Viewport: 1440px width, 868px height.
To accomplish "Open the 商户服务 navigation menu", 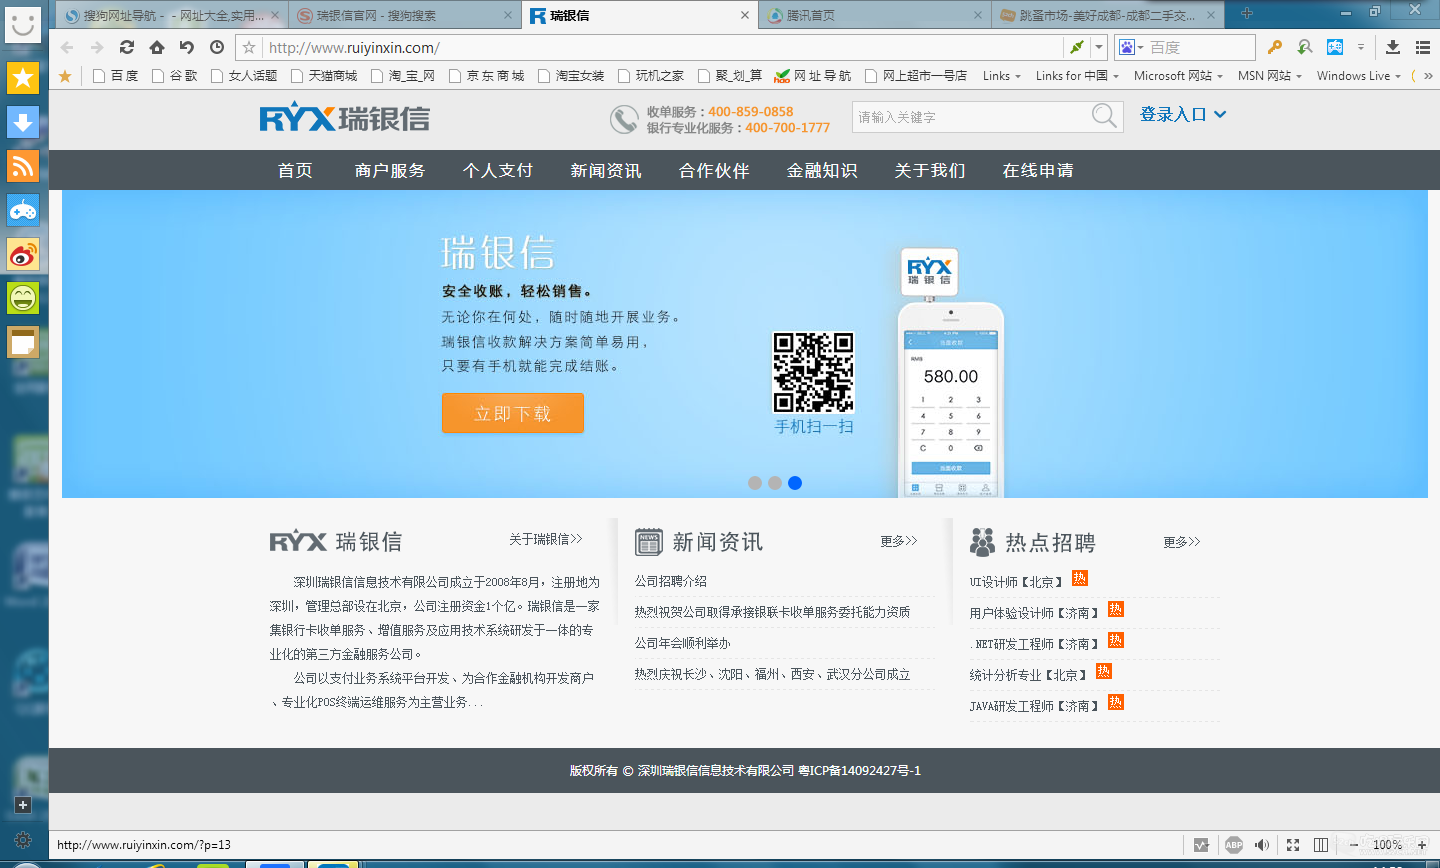I will (390, 170).
